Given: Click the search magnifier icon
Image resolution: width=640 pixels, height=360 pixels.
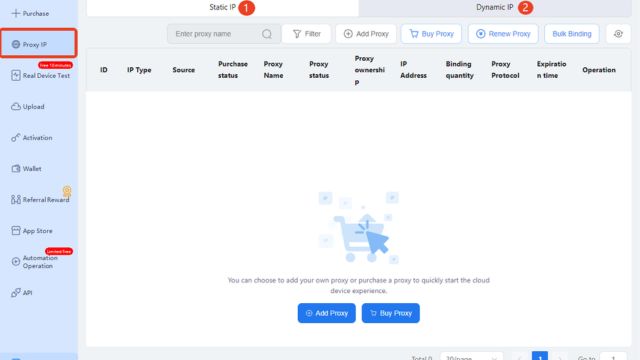Looking at the screenshot, I should tap(267, 34).
